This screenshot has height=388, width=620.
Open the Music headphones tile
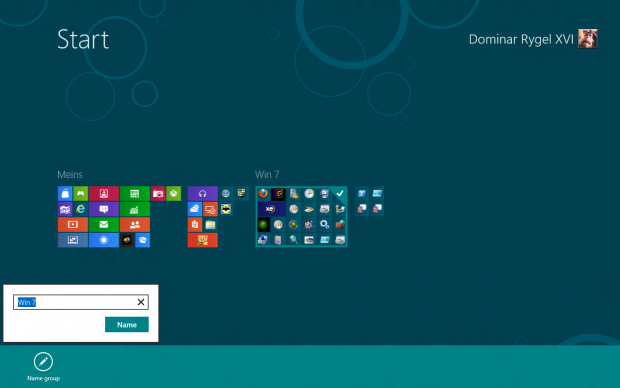coord(202,193)
